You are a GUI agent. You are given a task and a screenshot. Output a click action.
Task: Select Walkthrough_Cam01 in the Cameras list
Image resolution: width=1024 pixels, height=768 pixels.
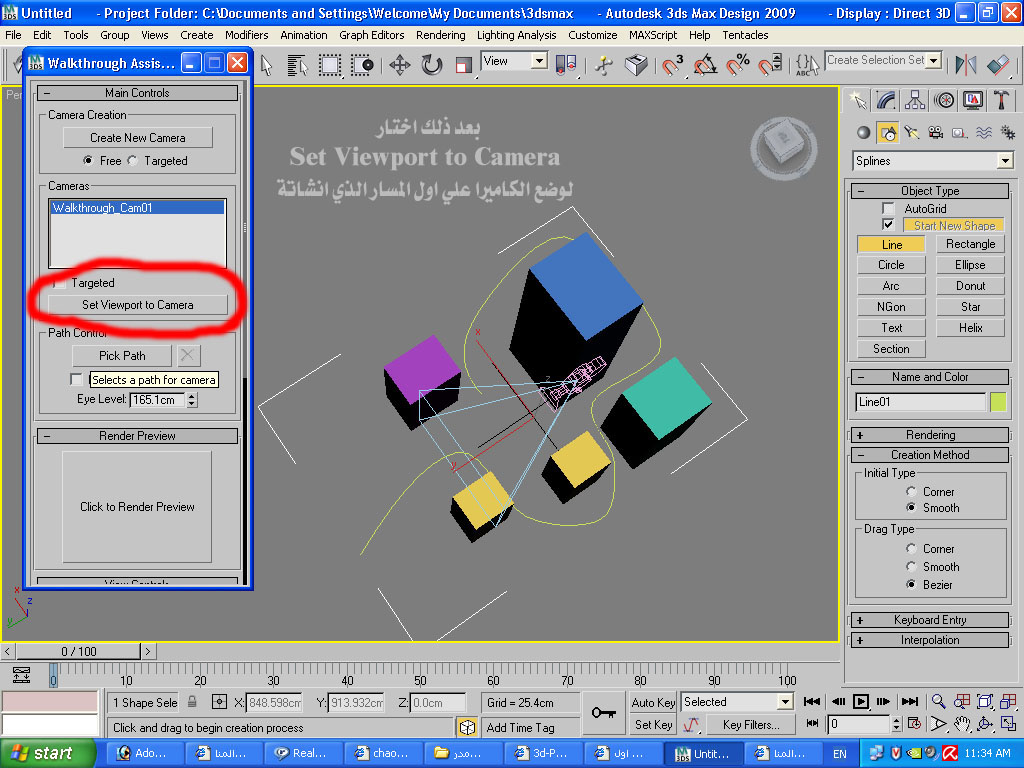(137, 208)
